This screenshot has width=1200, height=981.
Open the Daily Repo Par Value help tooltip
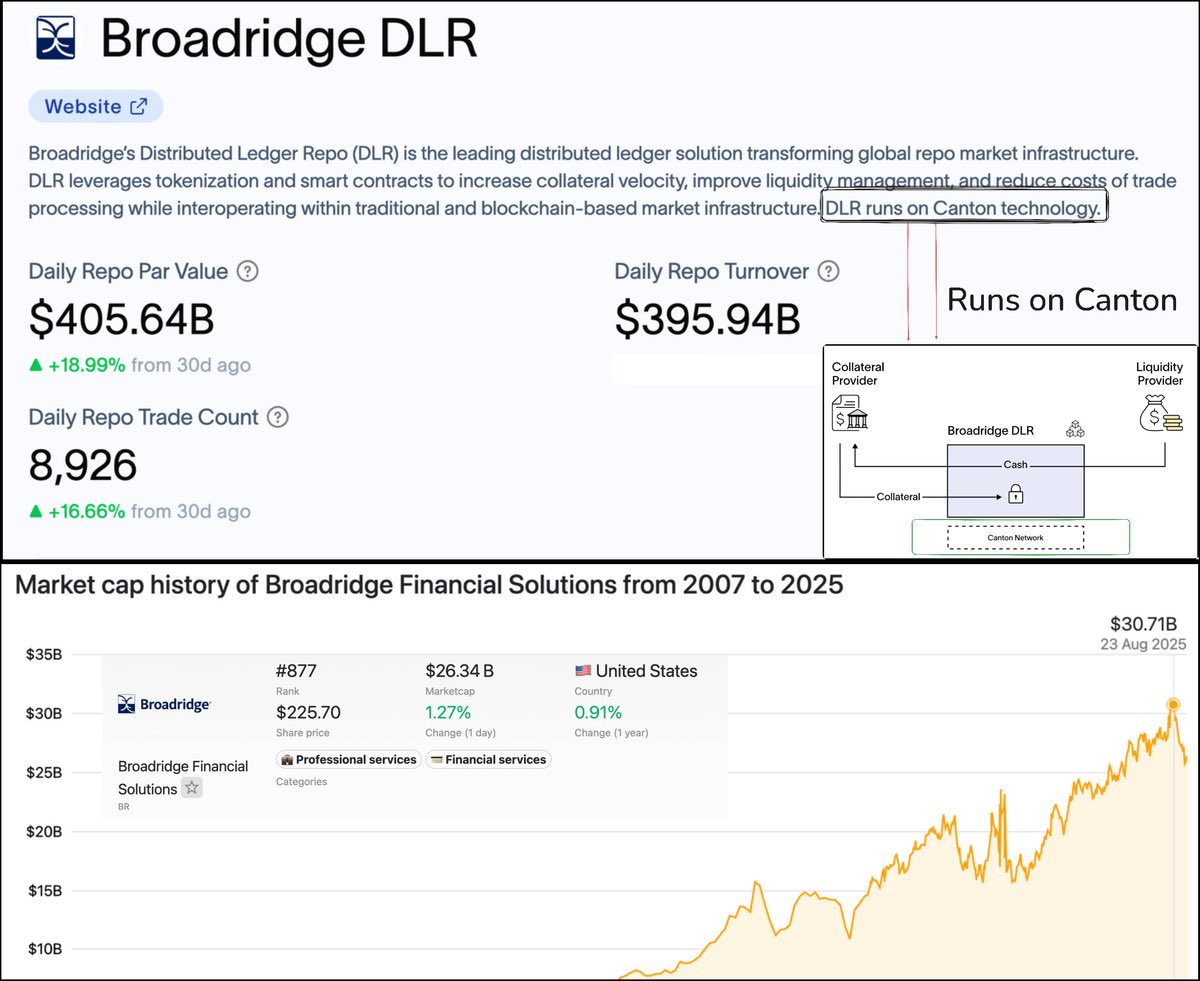pos(247,271)
